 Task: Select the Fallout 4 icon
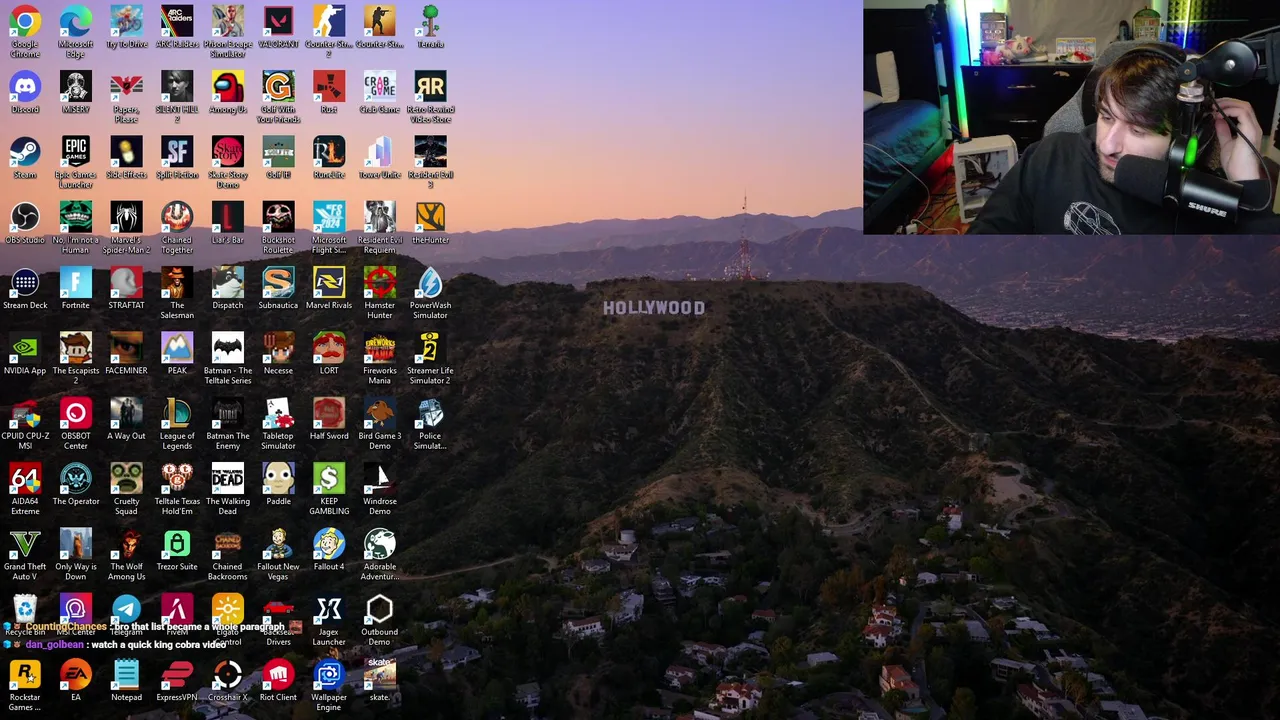(329, 545)
